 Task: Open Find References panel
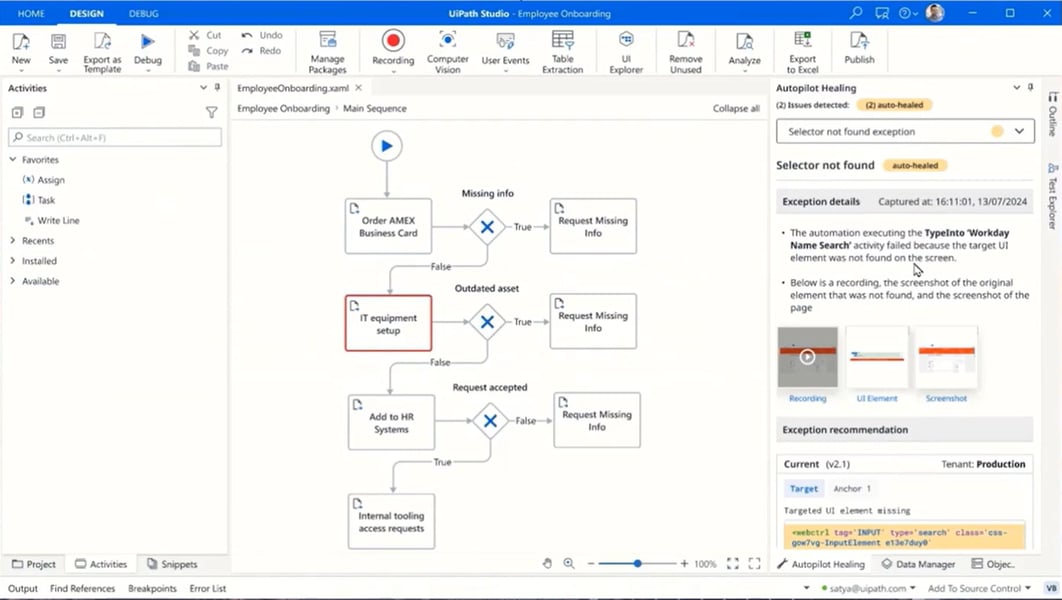(83, 588)
